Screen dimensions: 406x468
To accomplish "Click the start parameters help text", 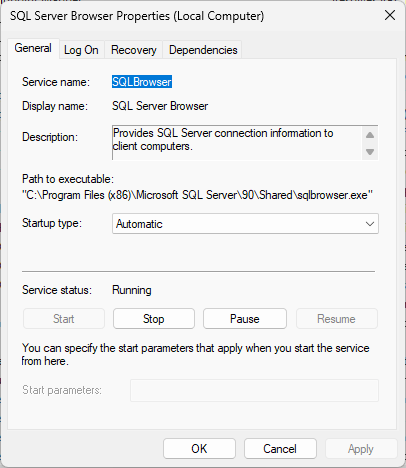I will tap(196, 354).
